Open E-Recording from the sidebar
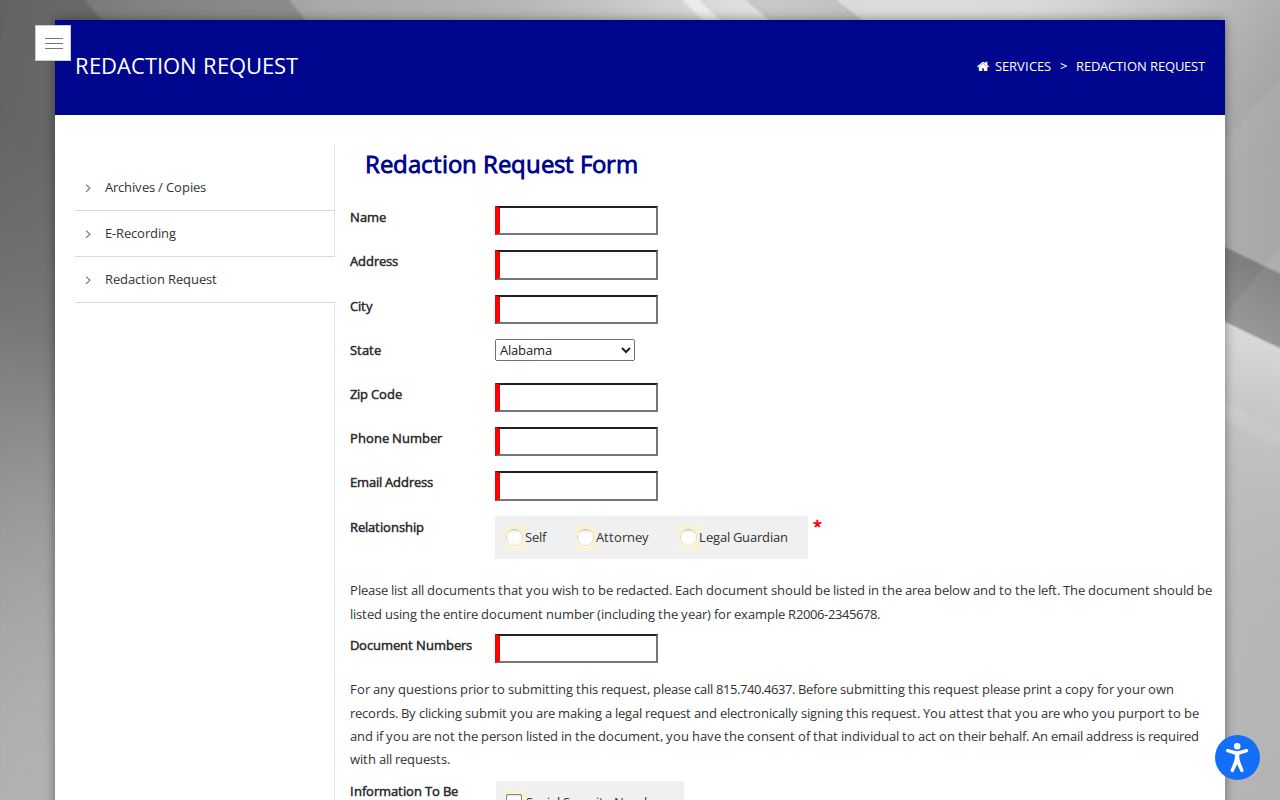 coord(140,234)
